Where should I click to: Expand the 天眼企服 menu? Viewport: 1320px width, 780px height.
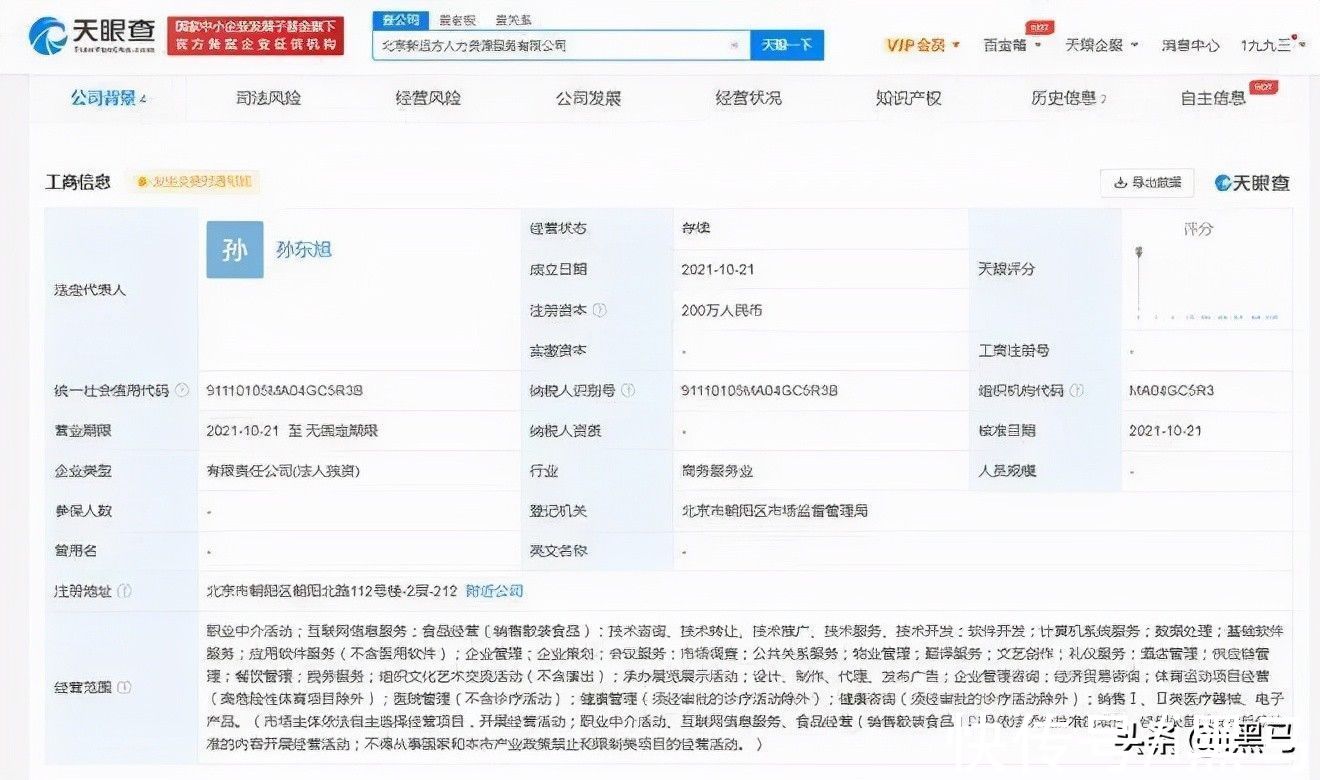(1102, 45)
